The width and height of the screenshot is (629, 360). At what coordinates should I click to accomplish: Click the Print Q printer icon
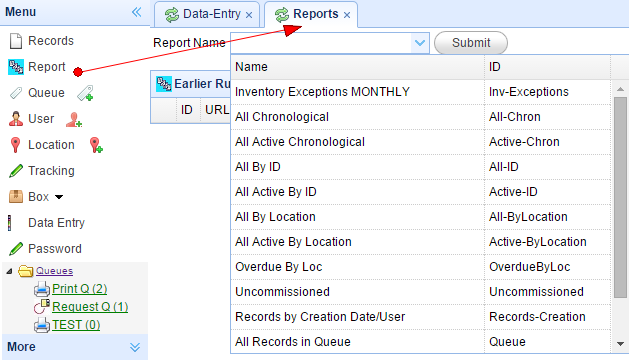point(42,289)
